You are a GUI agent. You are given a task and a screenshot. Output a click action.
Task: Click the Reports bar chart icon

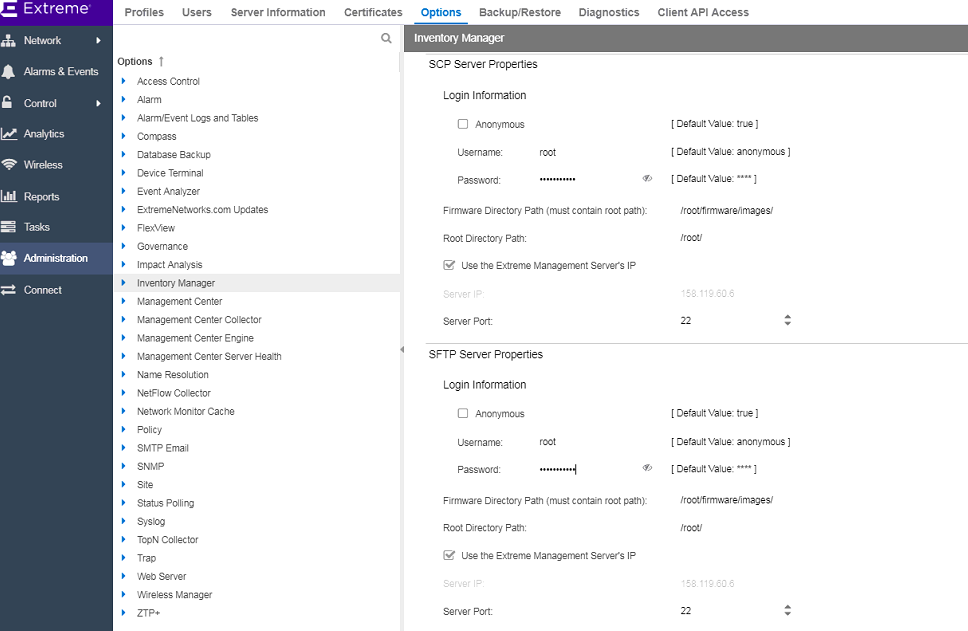pyautogui.click(x=9, y=196)
